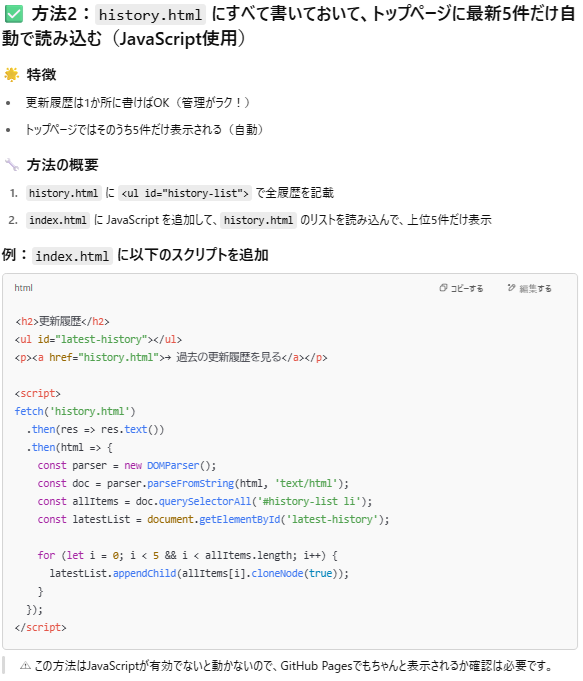Click the green checkmark emoji beside 方法2
Image resolution: width=583 pixels, height=681 pixels.
click(13, 14)
